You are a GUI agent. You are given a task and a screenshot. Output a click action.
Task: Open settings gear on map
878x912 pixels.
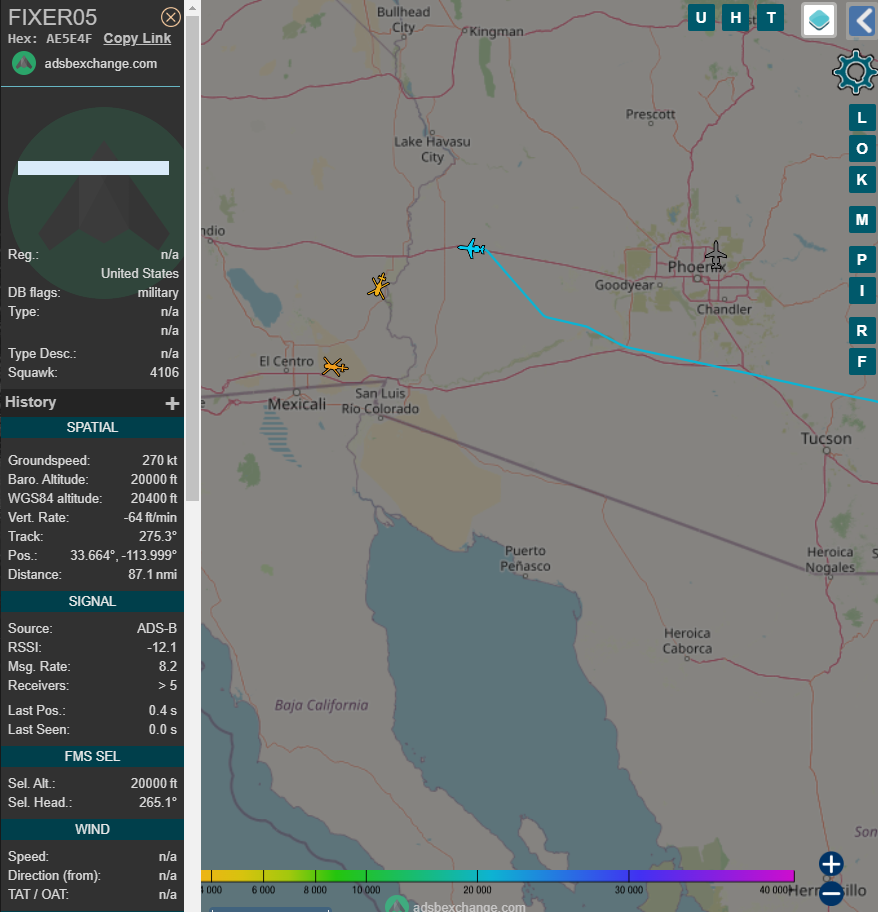855,72
